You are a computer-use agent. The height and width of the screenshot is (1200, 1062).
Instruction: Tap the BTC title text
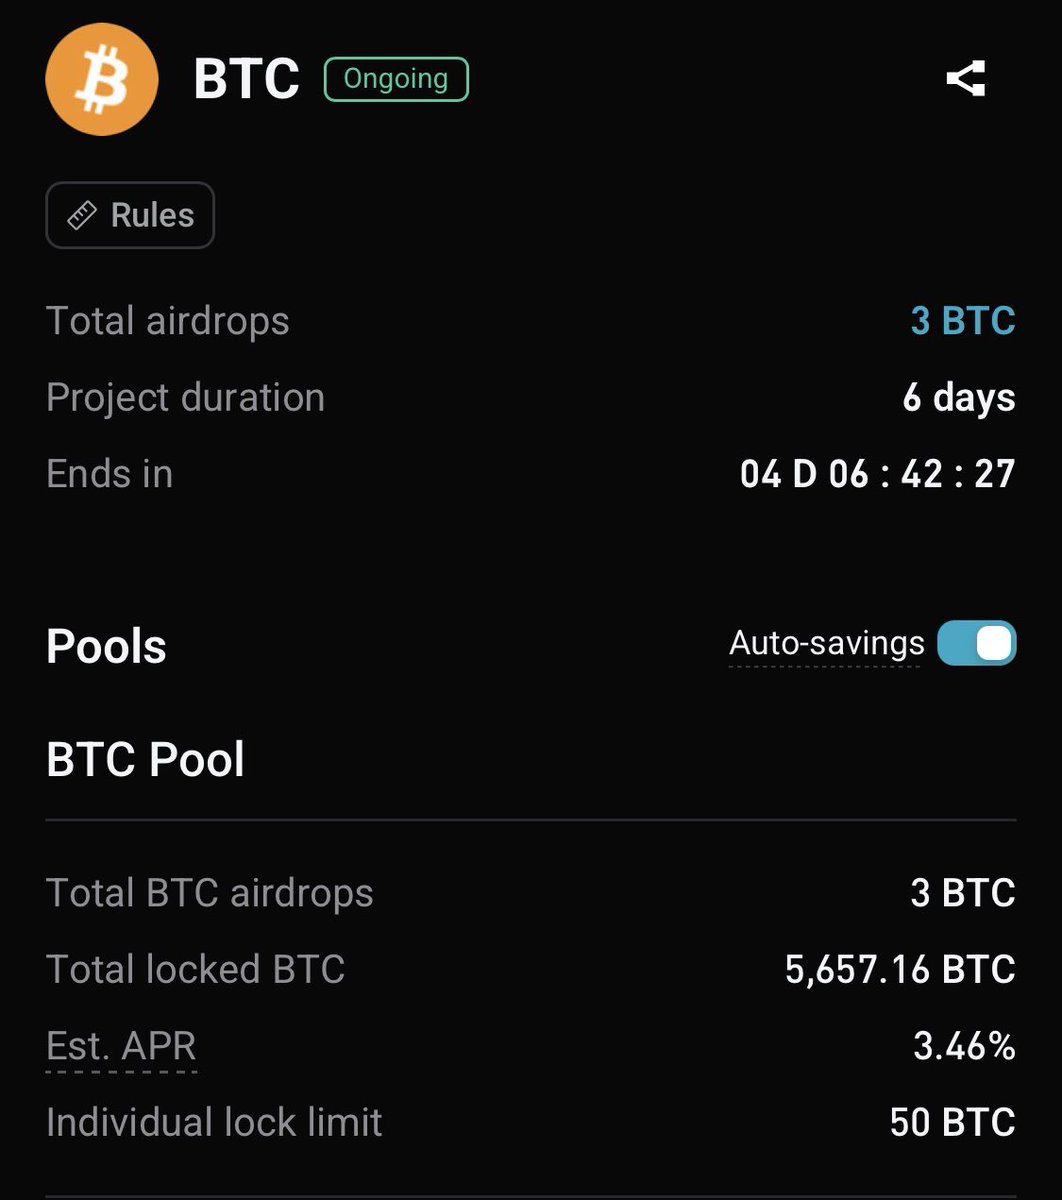[246, 79]
